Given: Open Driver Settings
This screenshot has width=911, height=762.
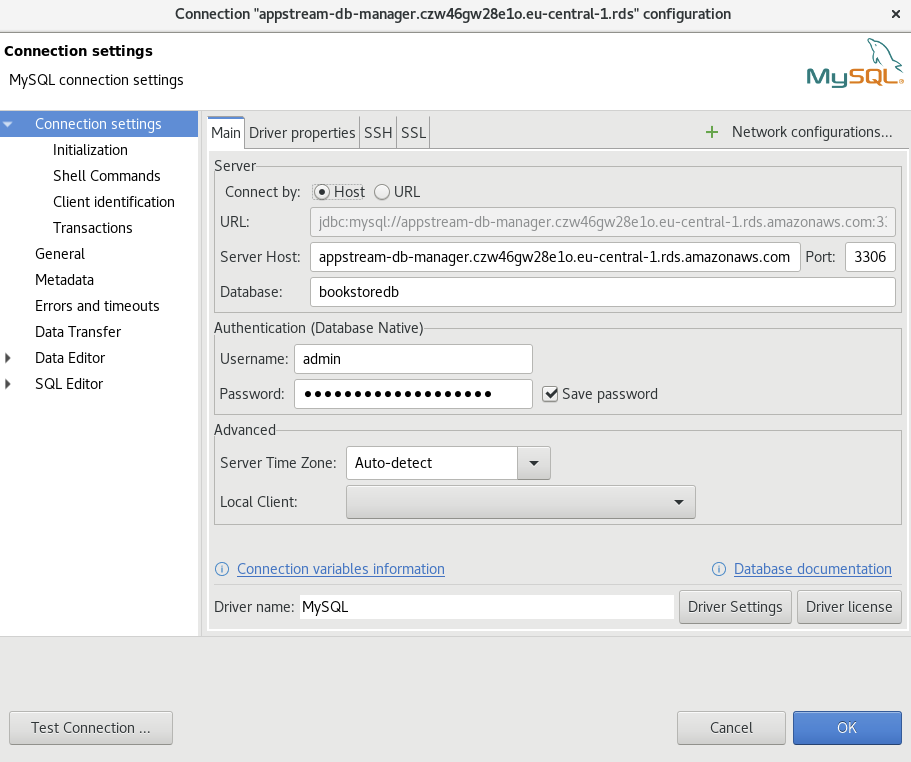Looking at the screenshot, I should coord(735,606).
